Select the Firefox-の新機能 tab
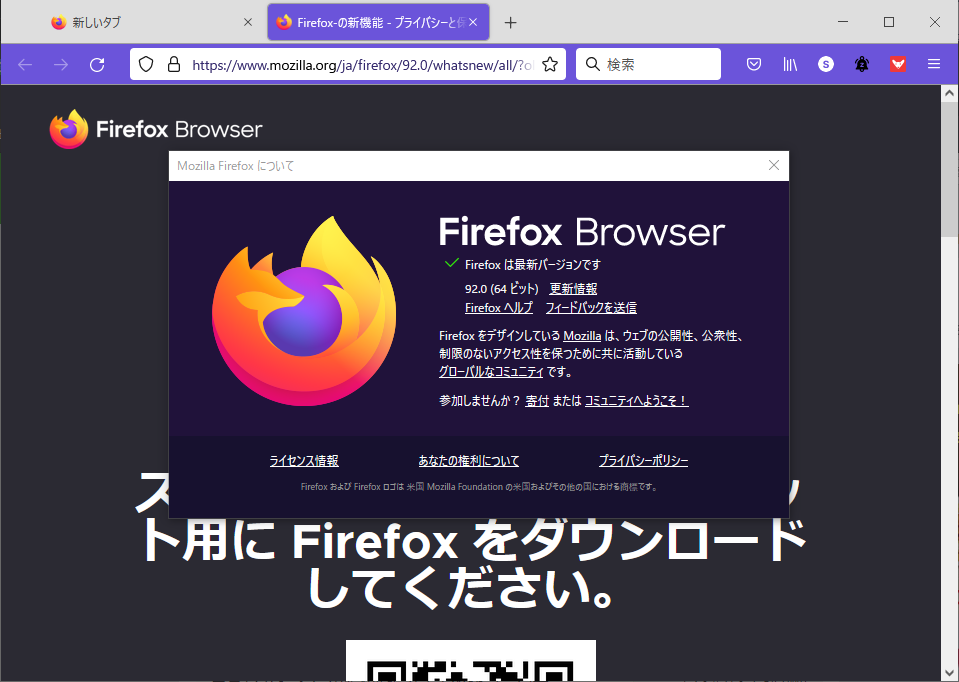959x682 pixels. (x=370, y=21)
